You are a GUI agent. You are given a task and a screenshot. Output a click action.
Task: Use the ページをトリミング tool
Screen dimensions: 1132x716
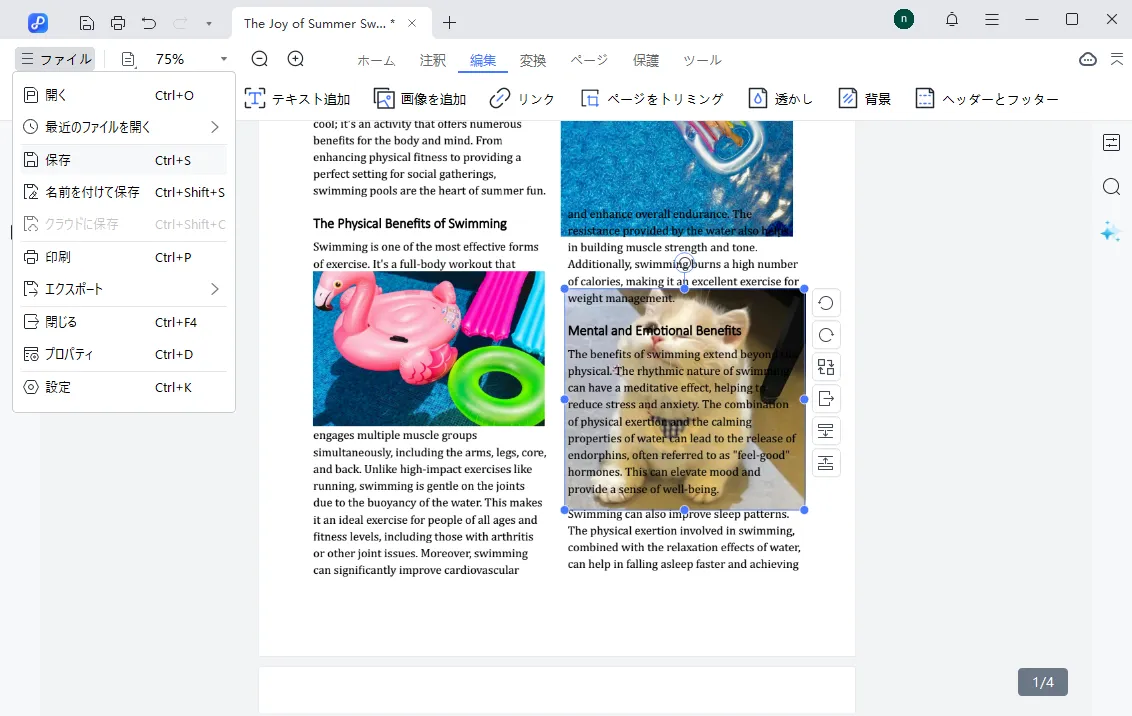652,97
